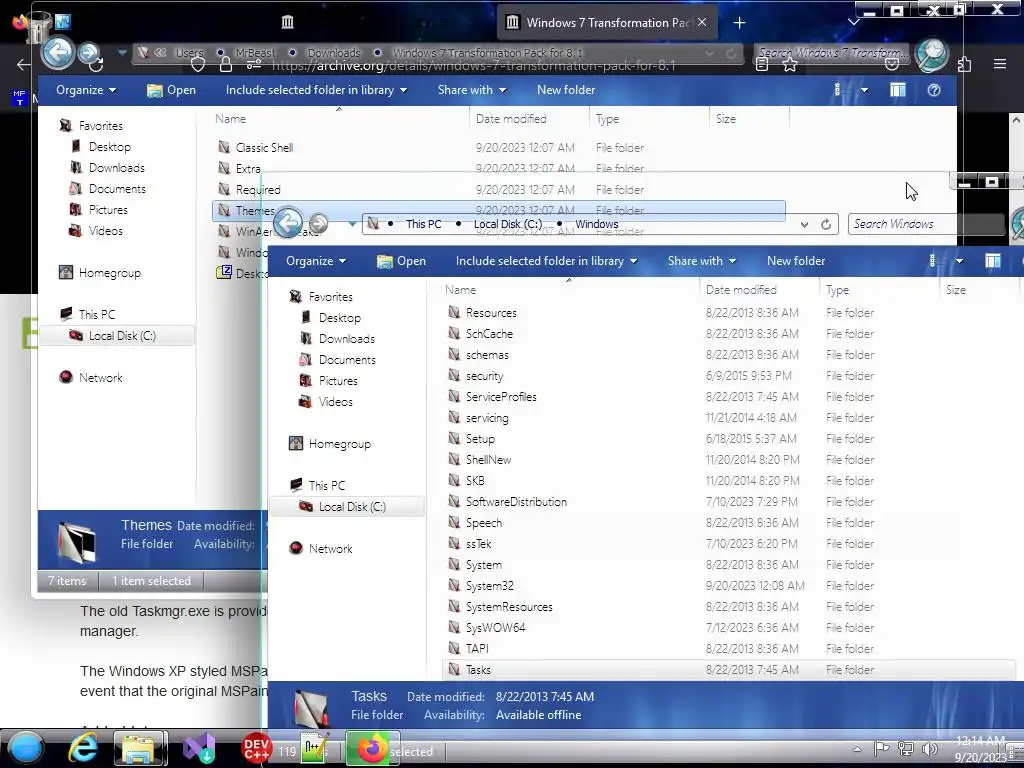Viewport: 1024px width, 768px height.
Task: Click the Local Disk (C:) breadcrumb in the address bar
Action: 507,224
